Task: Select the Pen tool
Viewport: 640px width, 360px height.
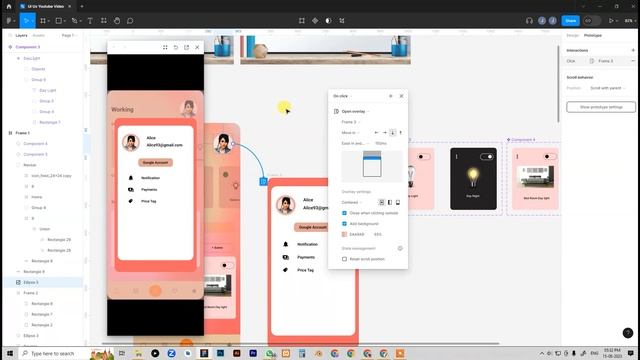Action: point(74,21)
